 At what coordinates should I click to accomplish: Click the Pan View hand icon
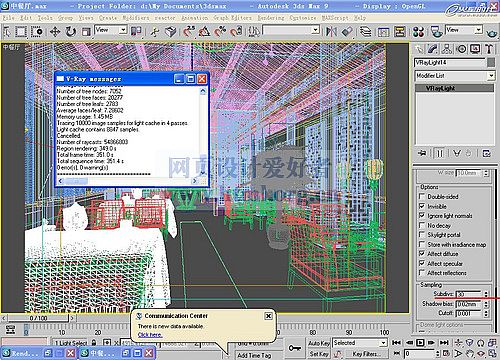[x=470, y=353]
